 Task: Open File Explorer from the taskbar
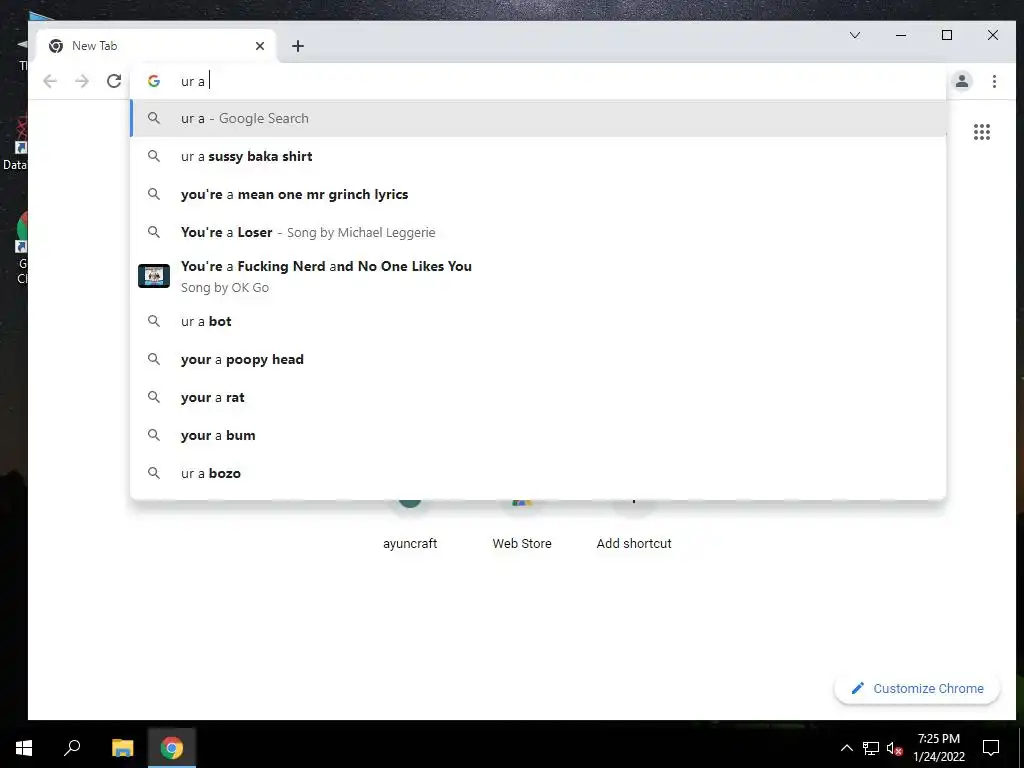pos(122,748)
